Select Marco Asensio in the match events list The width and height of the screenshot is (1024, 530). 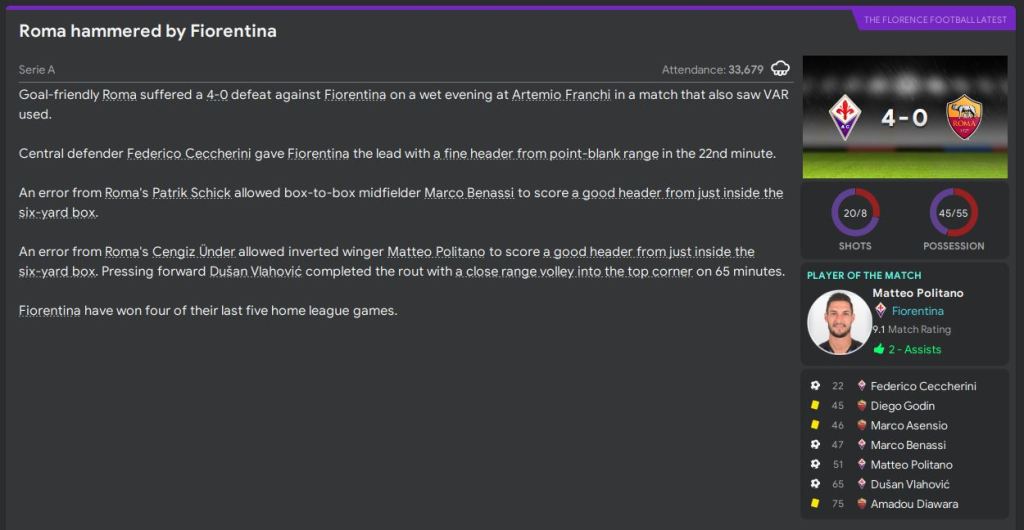tap(908, 426)
